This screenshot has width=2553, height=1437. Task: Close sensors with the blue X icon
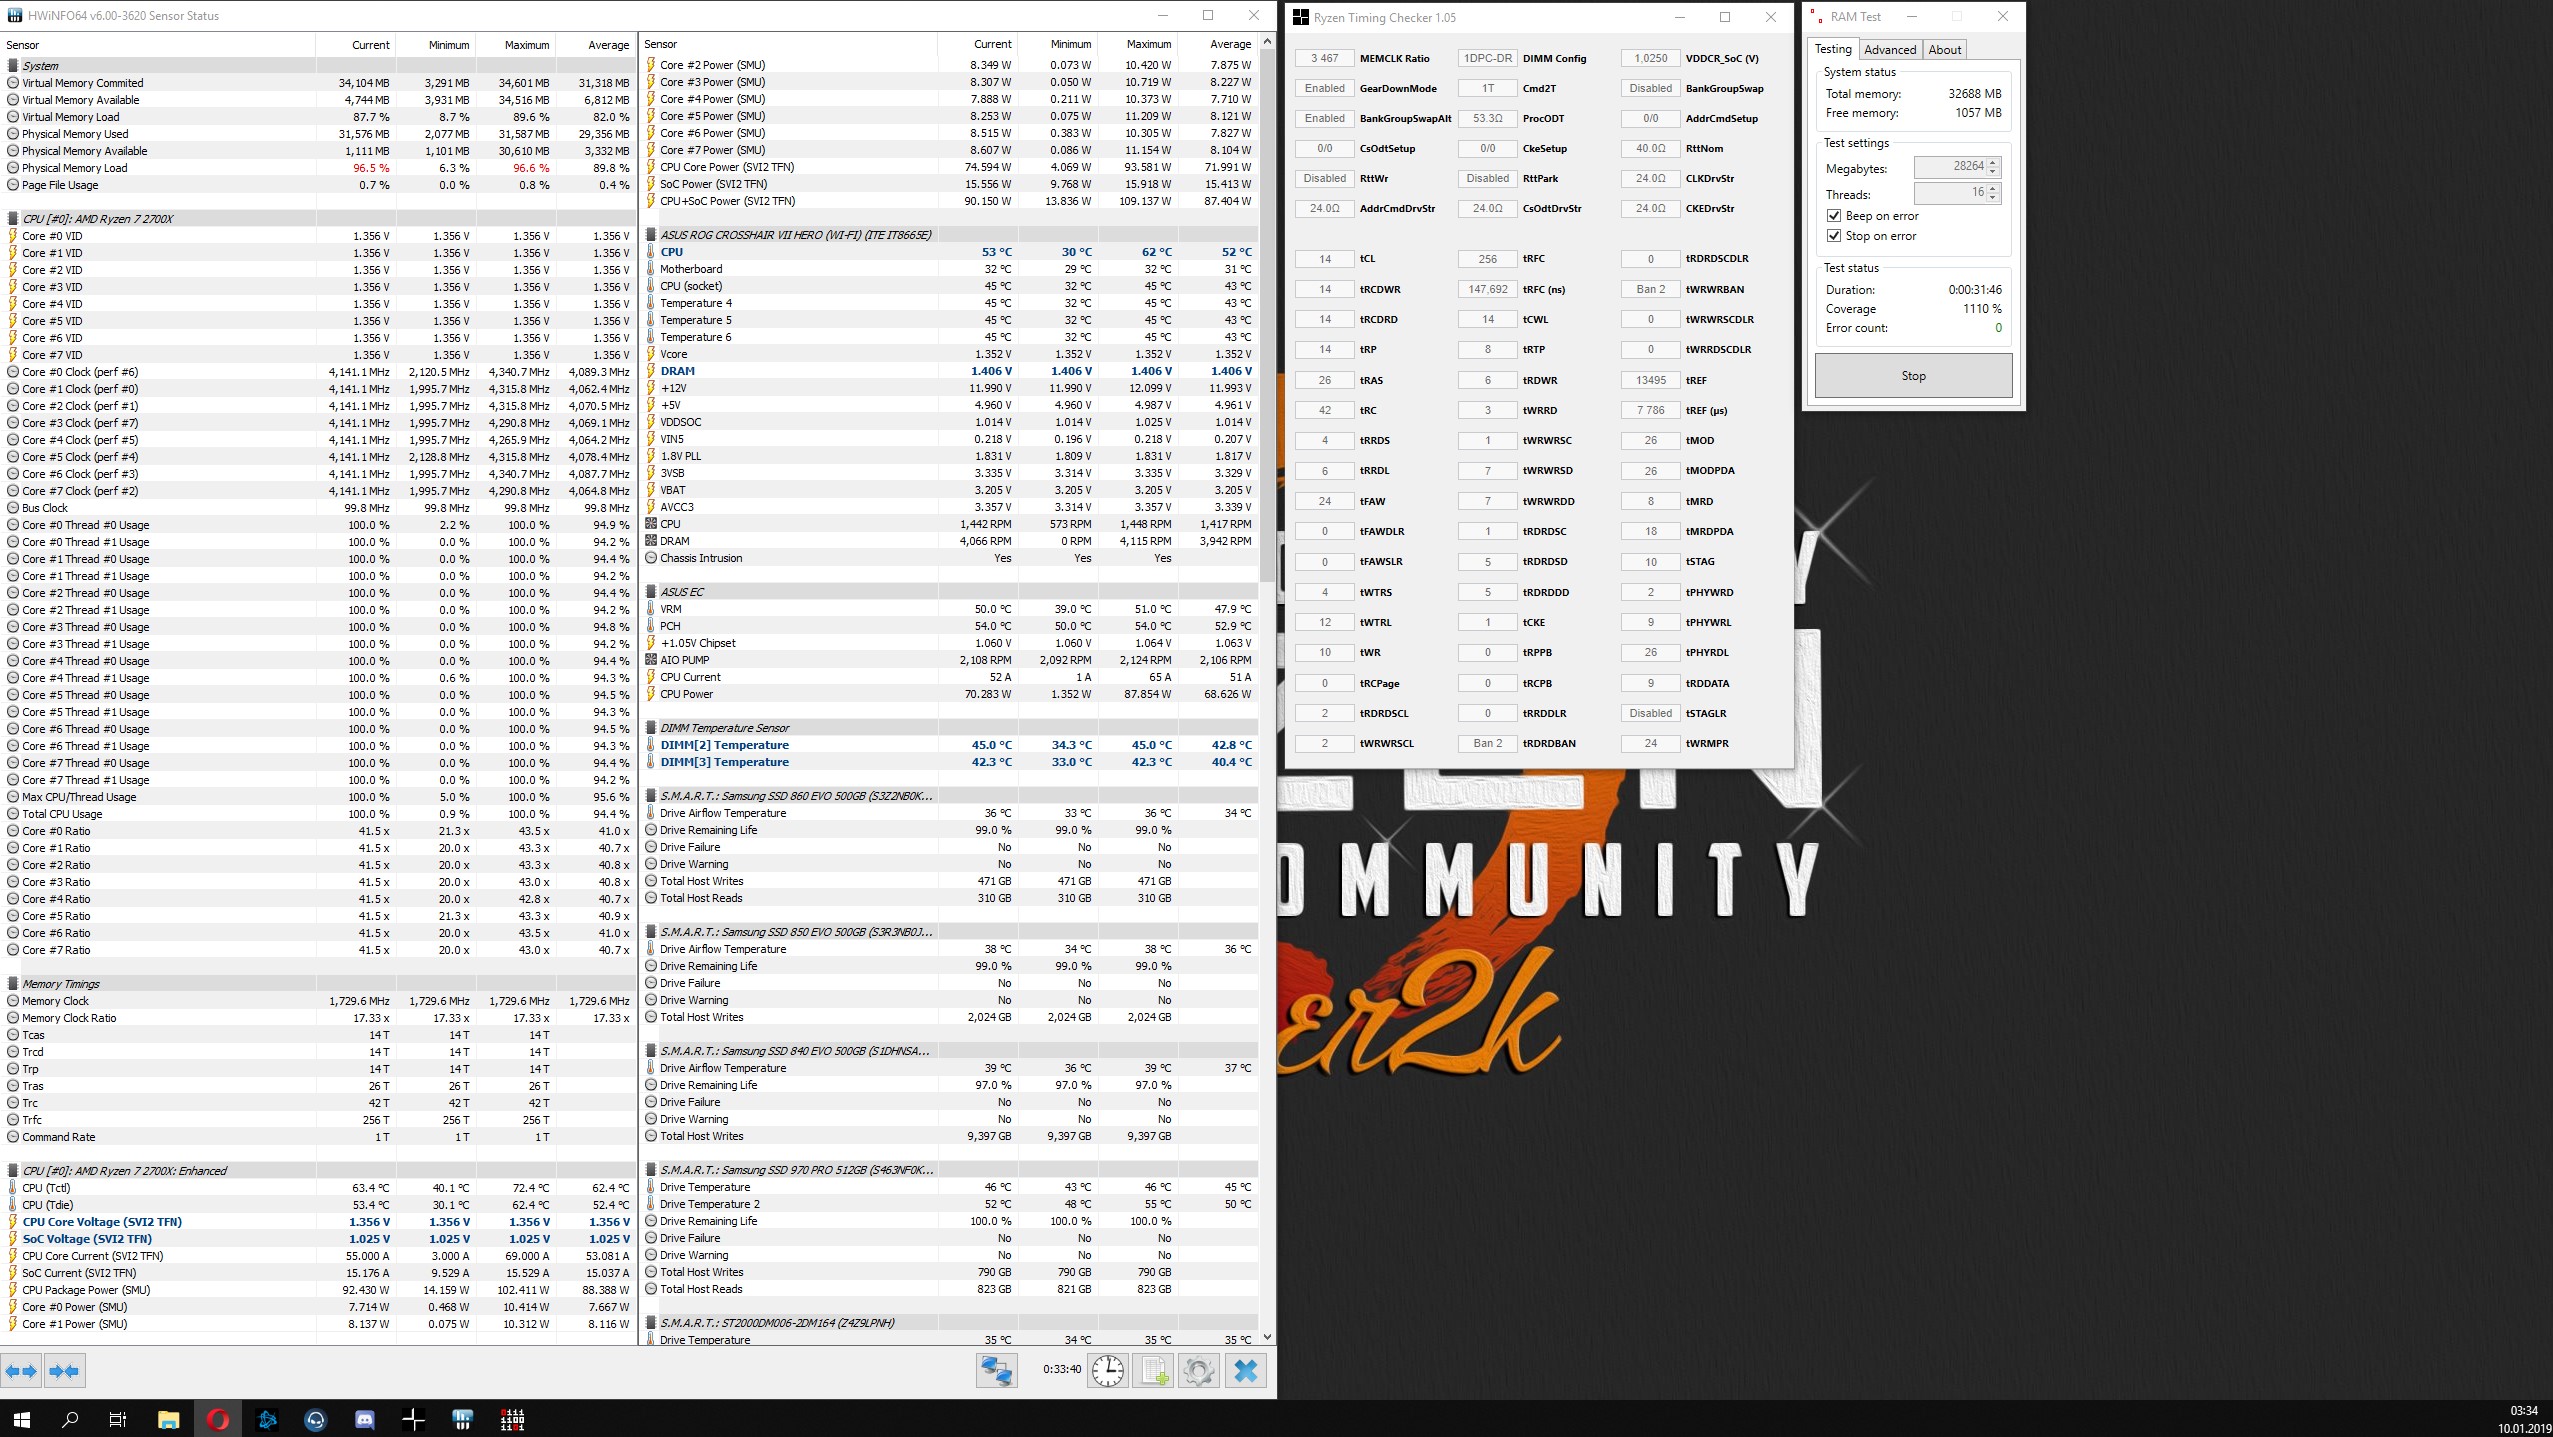pos(1246,1370)
